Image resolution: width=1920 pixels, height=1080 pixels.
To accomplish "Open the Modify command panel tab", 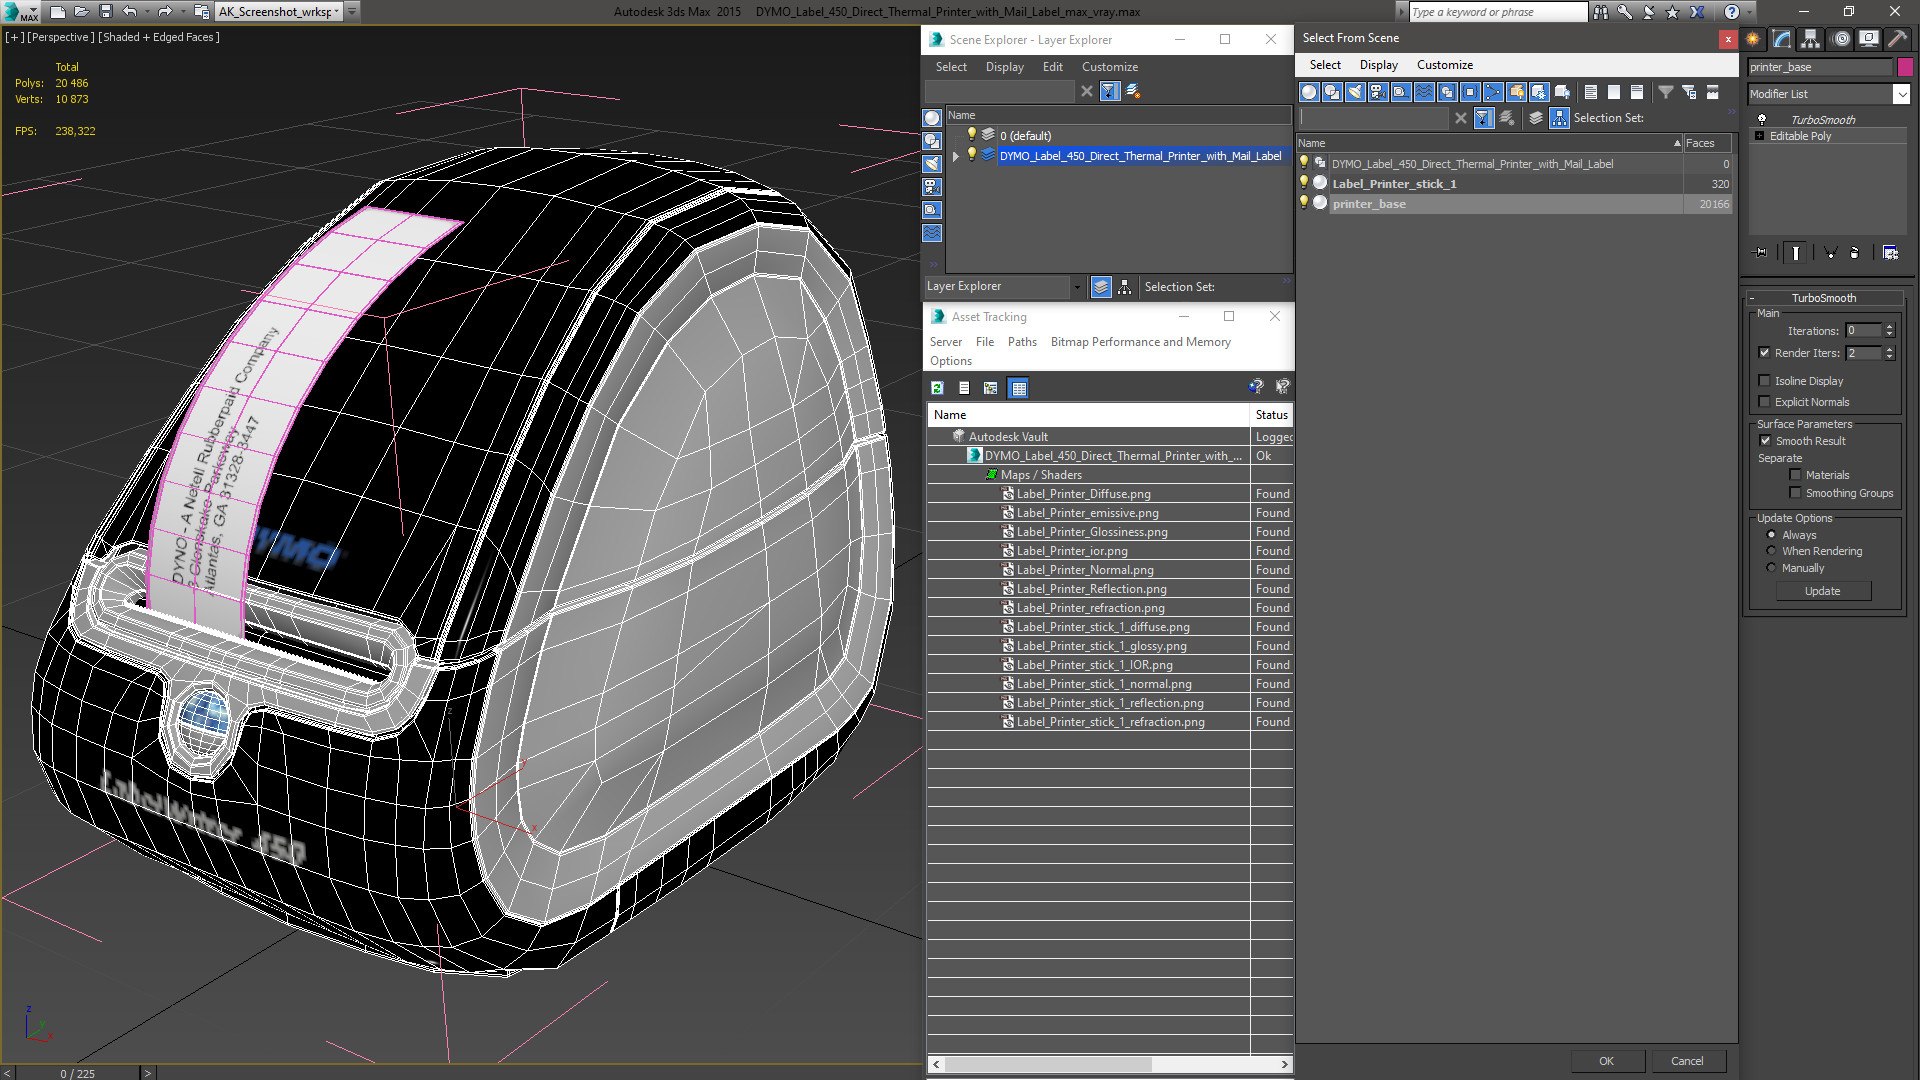I will [x=1782, y=39].
